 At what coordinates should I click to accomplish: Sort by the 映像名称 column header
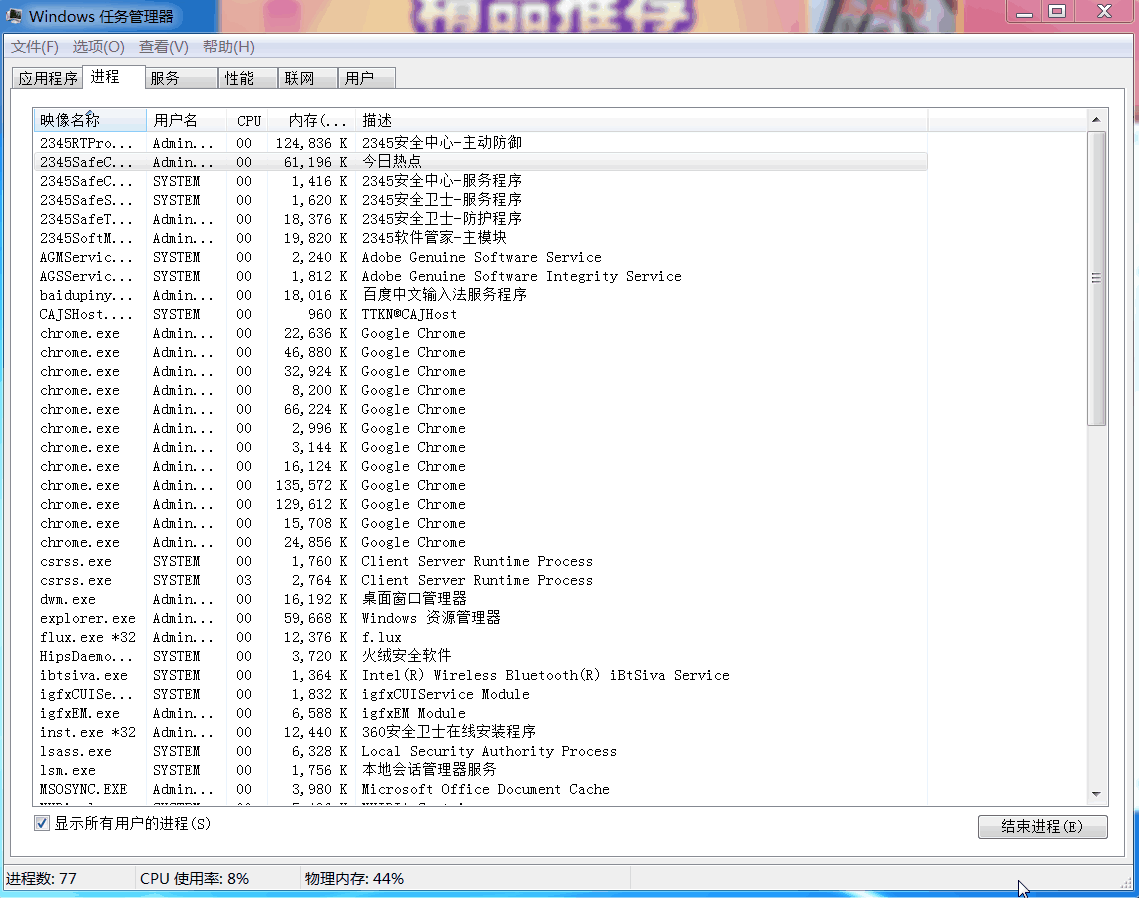pos(88,120)
